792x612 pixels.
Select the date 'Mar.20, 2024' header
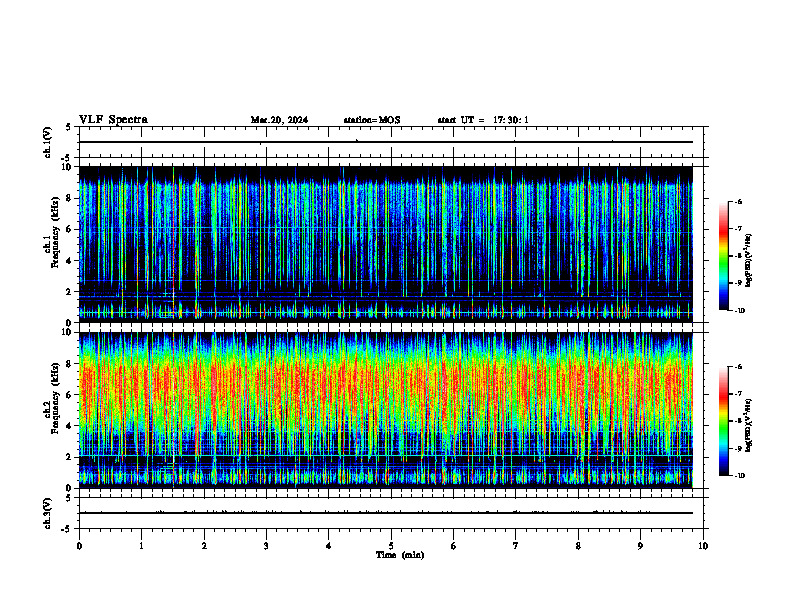pyautogui.click(x=279, y=120)
